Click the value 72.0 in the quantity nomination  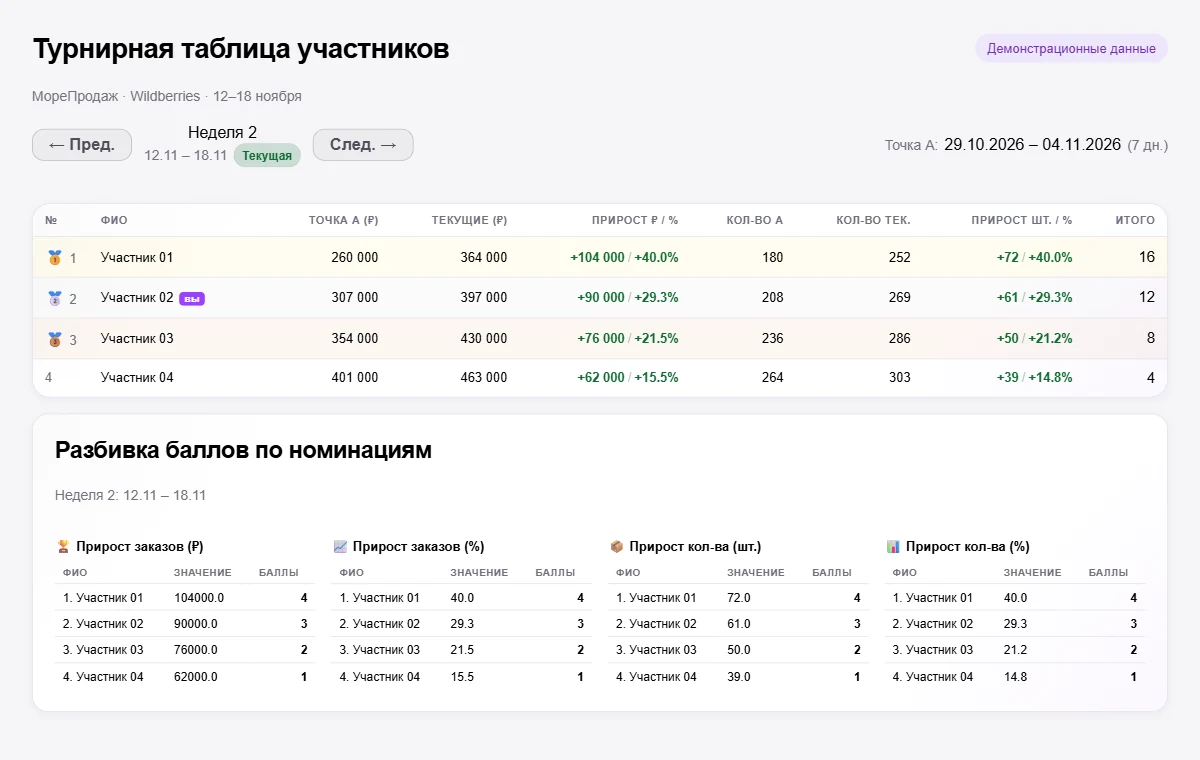739,598
